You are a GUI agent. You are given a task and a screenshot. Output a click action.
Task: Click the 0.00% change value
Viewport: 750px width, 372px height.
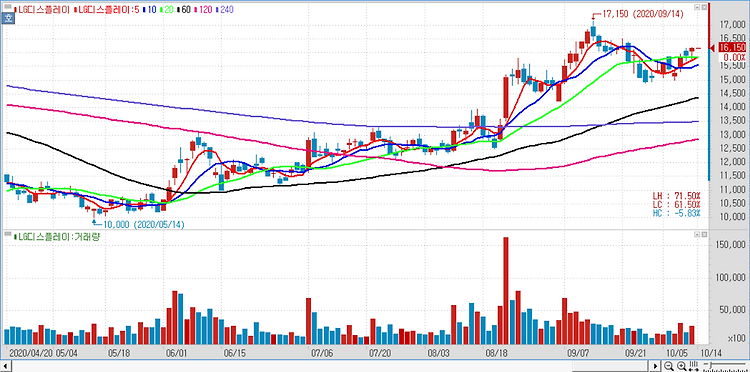tap(734, 57)
